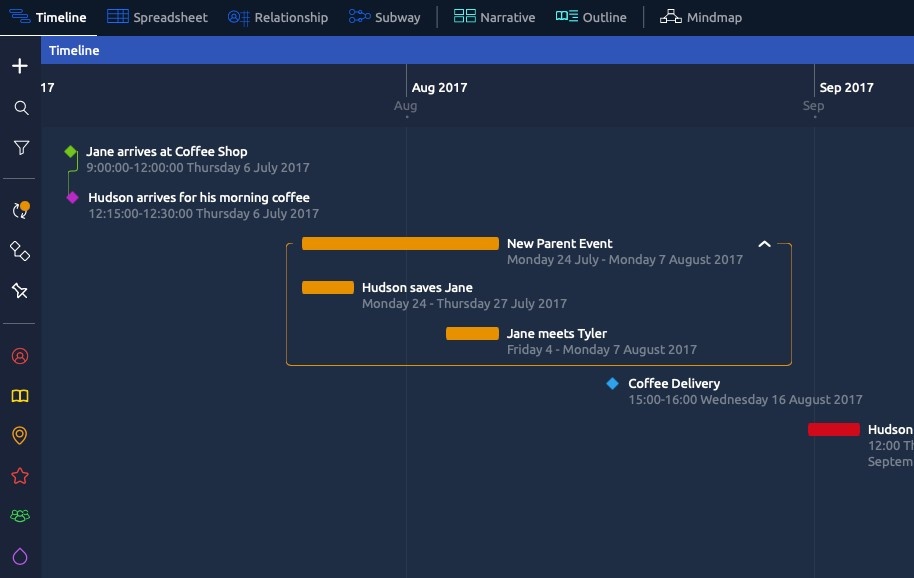
Task: Open search with the magnifier icon
Action: click(x=21, y=108)
